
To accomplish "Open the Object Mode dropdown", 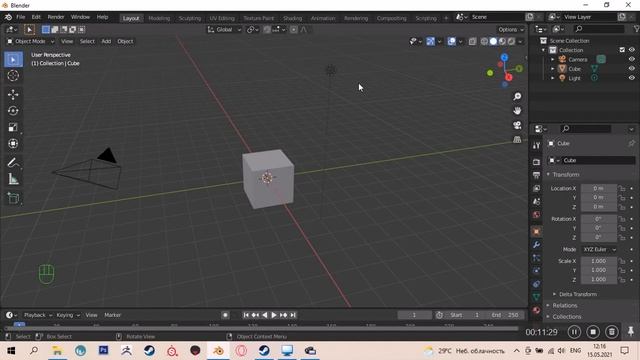I will (30, 41).
